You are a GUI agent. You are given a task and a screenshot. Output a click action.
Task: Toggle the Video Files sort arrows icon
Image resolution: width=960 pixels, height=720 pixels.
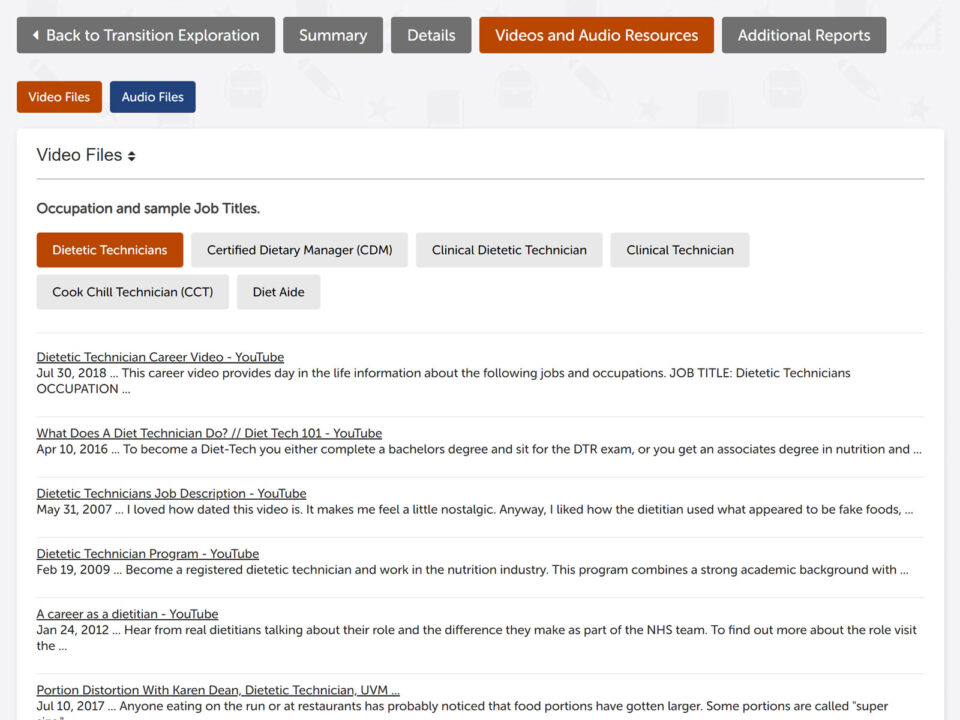tap(132, 156)
